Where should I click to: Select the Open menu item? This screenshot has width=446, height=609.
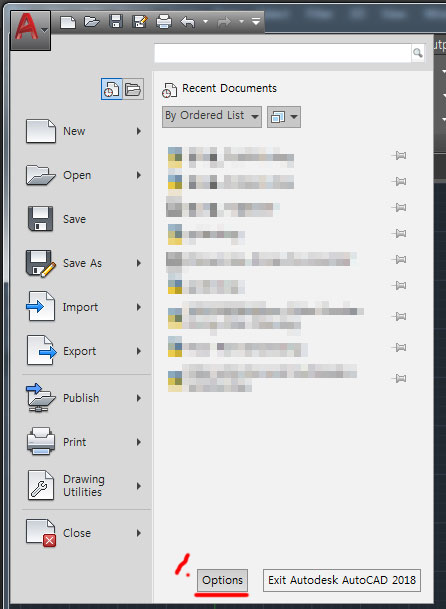tap(84, 175)
